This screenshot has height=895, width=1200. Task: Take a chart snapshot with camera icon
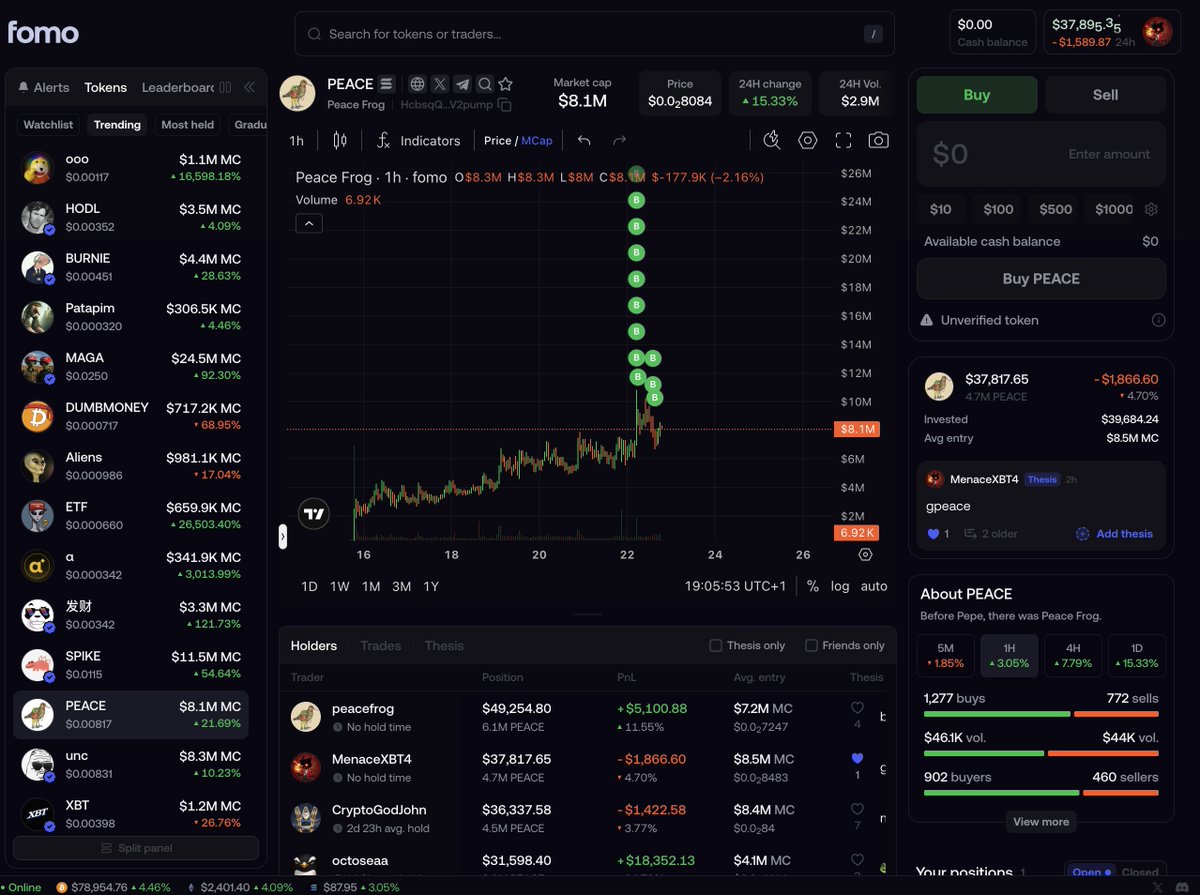point(878,140)
